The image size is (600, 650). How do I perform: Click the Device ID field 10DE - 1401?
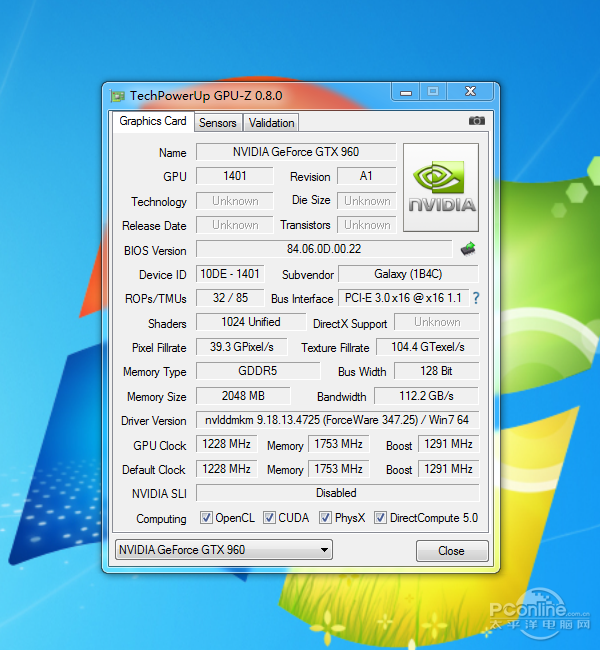click(x=230, y=274)
